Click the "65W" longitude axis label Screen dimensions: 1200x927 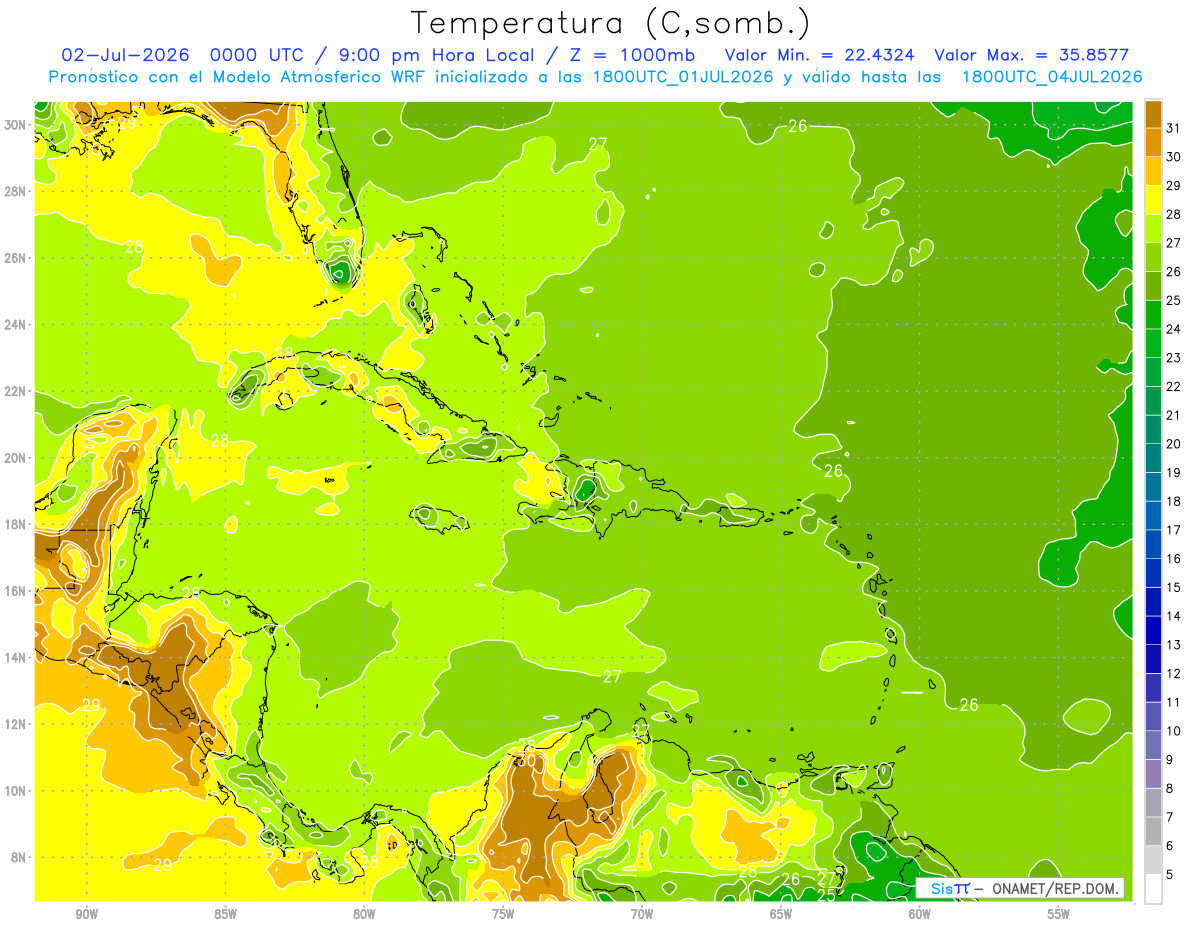781,914
